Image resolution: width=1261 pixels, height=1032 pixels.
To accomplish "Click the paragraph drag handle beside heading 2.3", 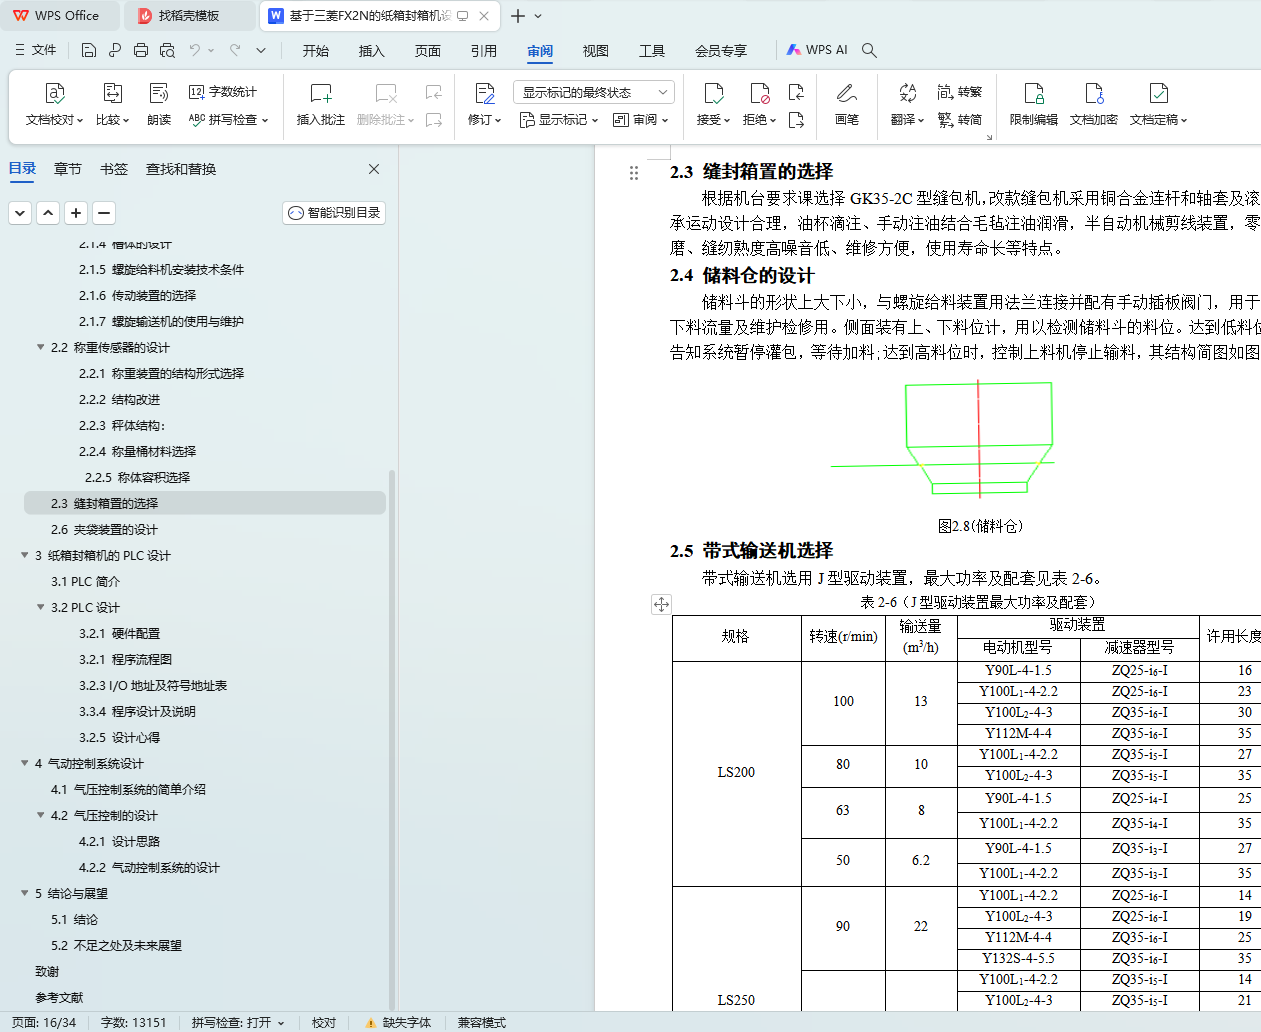I will (633, 173).
